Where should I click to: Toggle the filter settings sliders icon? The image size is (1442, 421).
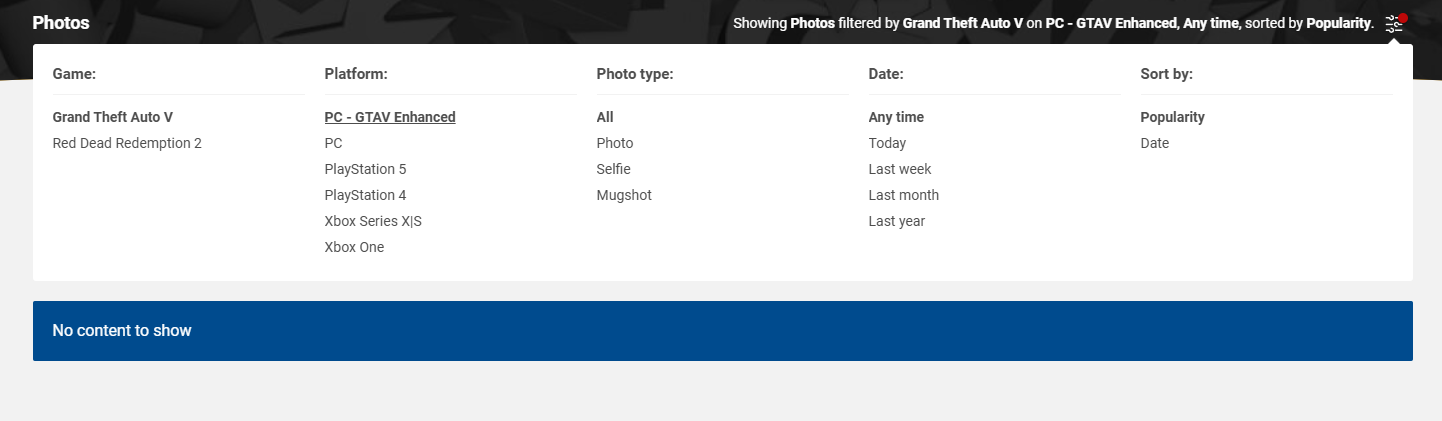coord(1394,24)
